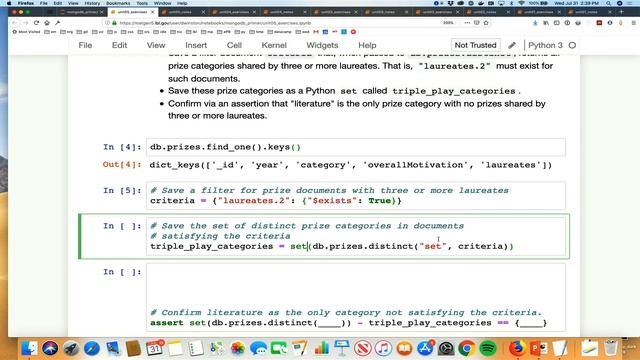640x360 pixels.
Task: Open the Kernel menu in Jupyter
Action: 274,45
